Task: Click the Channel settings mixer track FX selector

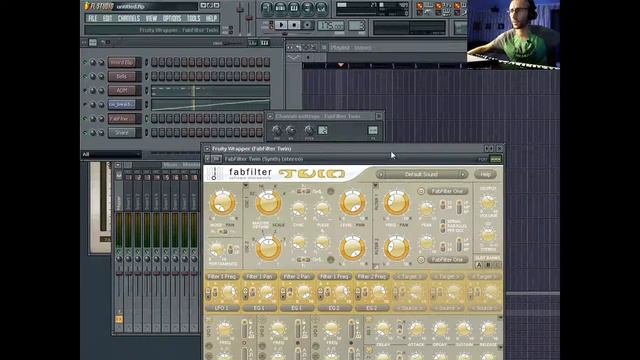Action: point(373,130)
